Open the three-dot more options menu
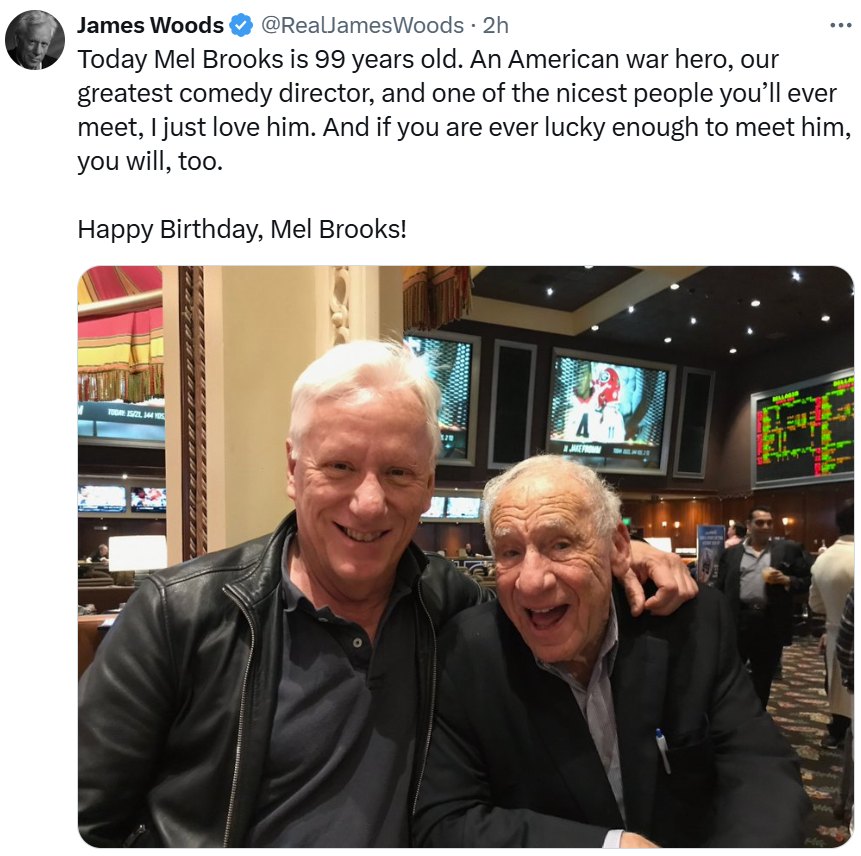The image size is (861, 856). [840, 25]
